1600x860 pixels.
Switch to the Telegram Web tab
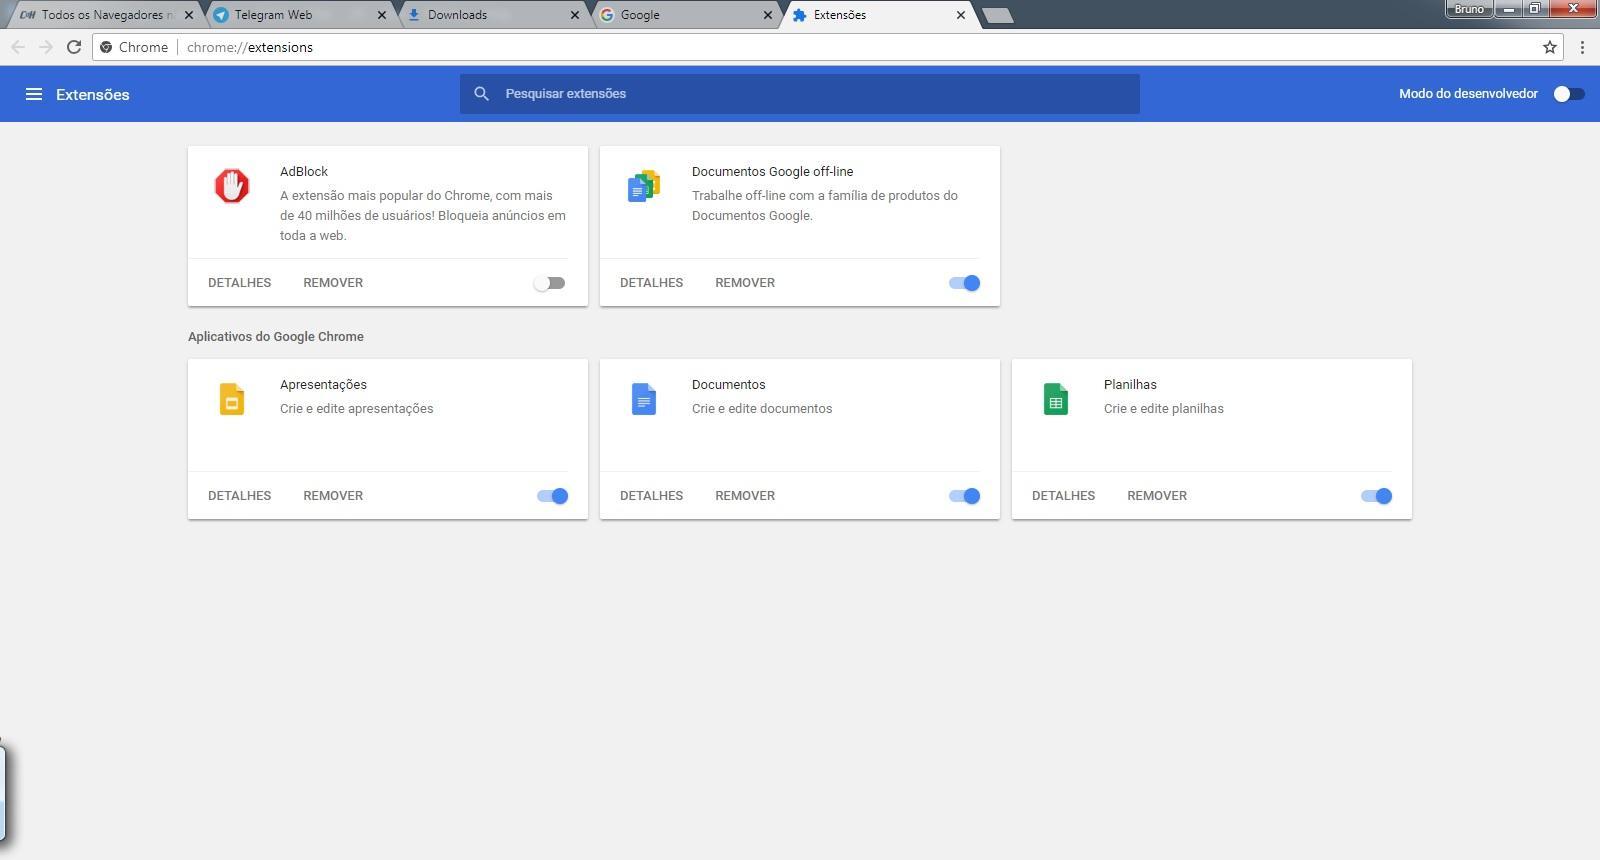tap(300, 15)
